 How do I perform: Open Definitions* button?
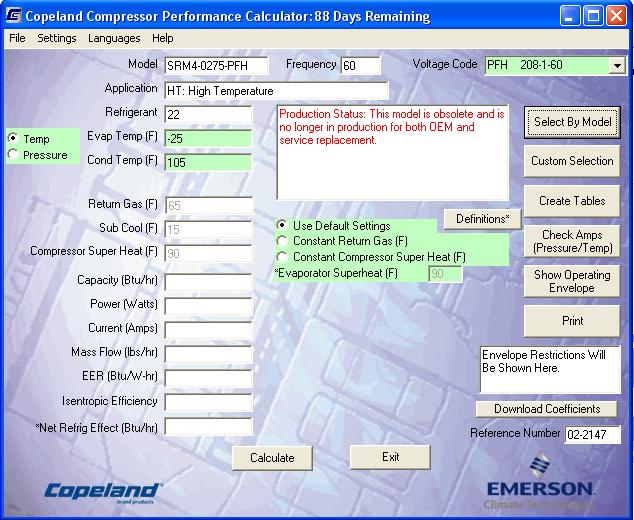pos(482,219)
